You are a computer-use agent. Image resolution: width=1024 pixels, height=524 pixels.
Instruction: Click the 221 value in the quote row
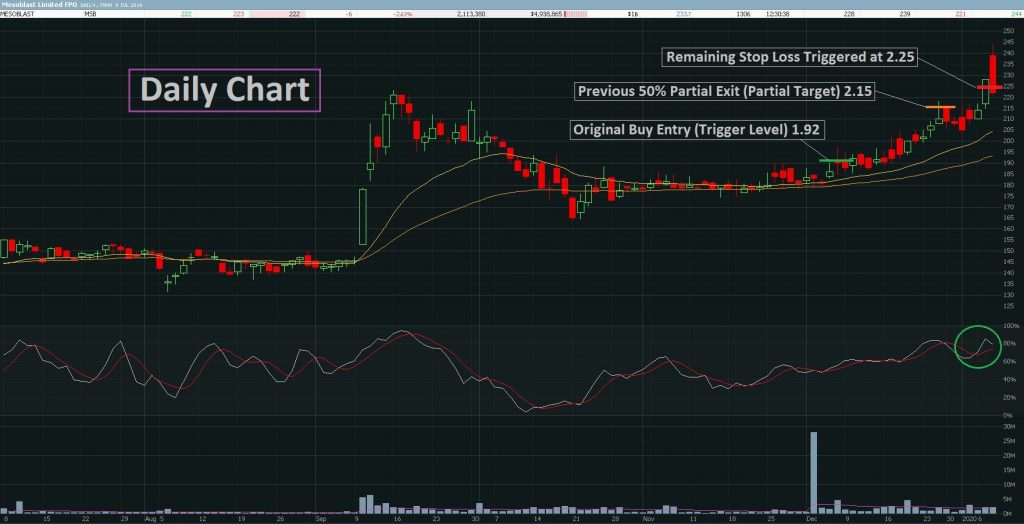pyautogui.click(x=959, y=13)
